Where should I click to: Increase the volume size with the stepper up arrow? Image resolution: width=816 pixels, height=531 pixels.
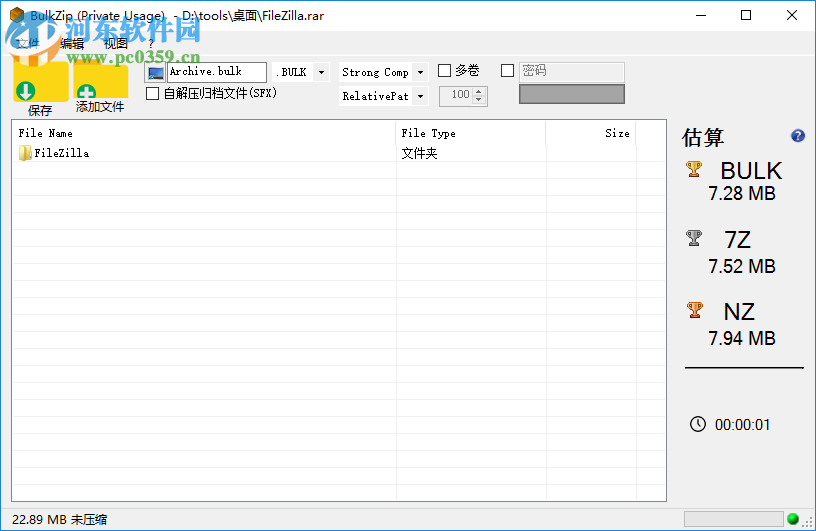[479, 91]
